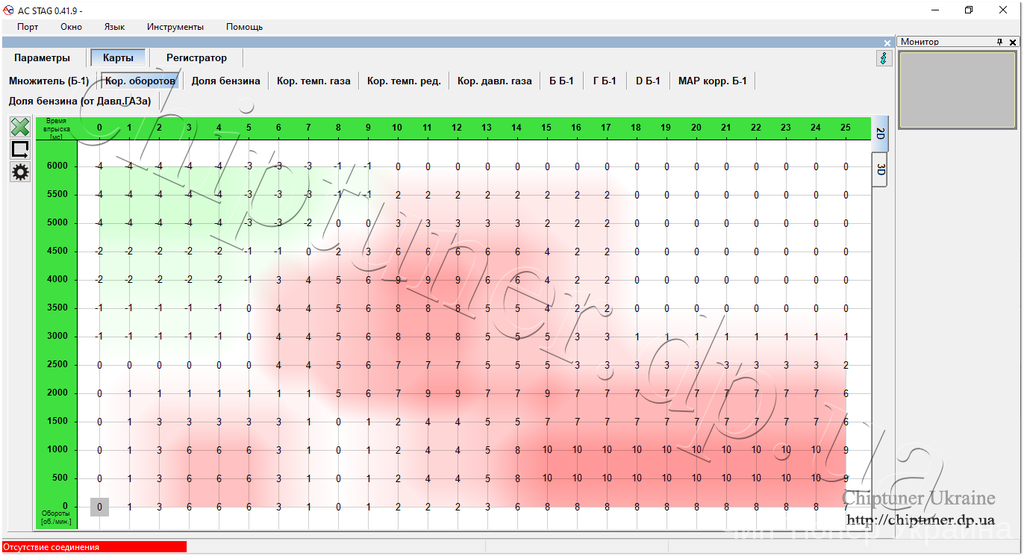Click the 6000 RPM row header
The image size is (1024, 556).
click(57, 166)
